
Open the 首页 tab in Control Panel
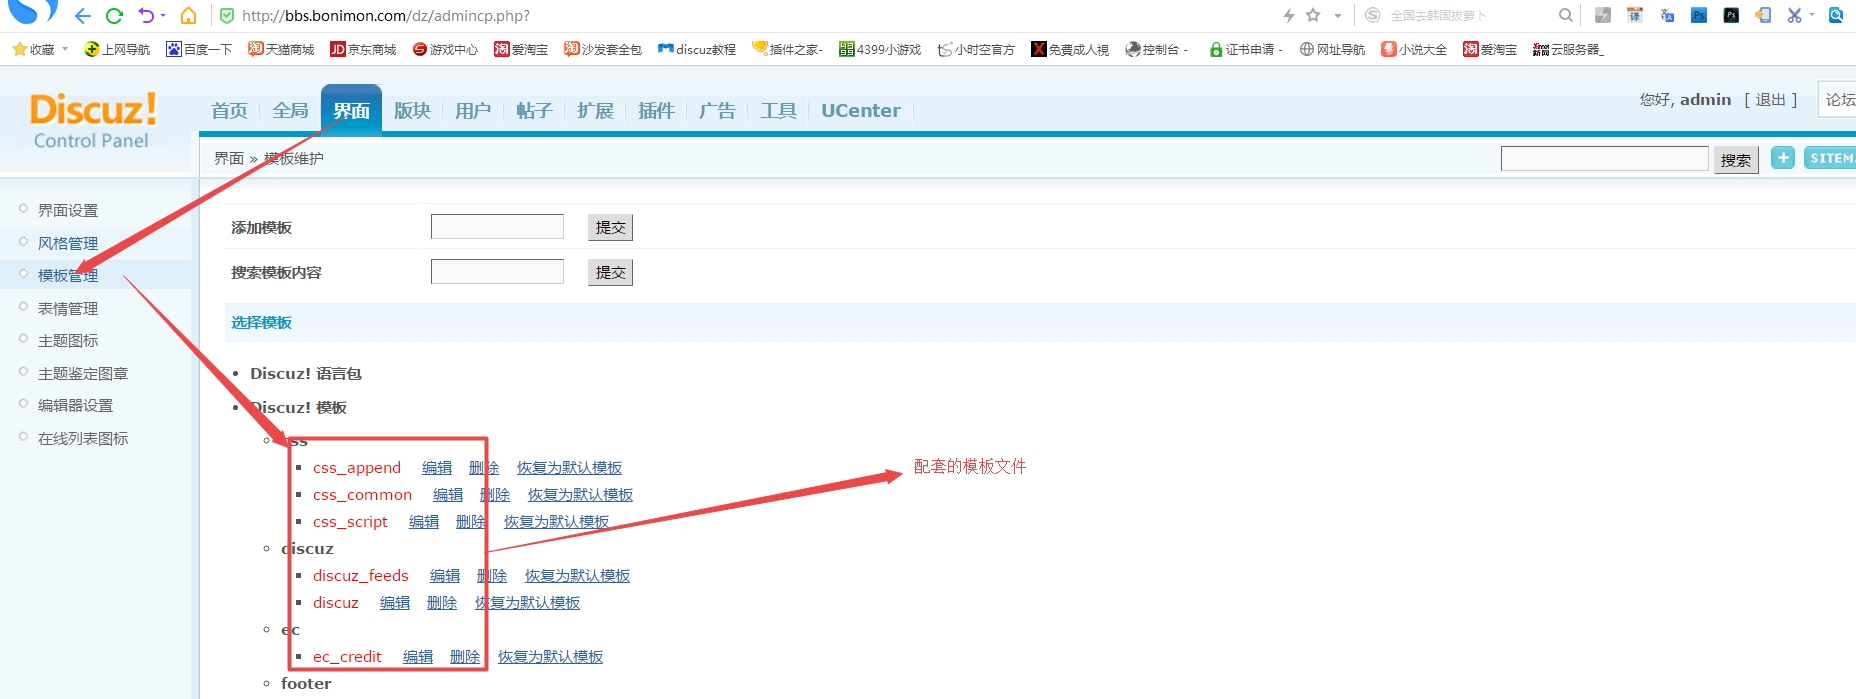[x=229, y=110]
